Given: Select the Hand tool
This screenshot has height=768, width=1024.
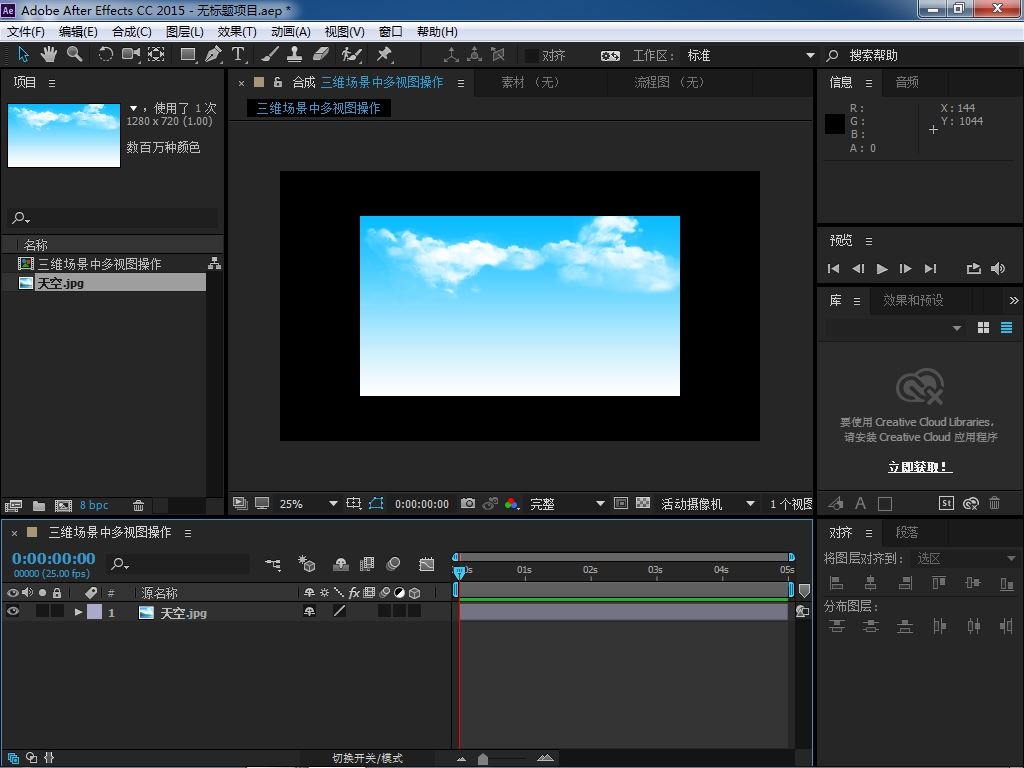Looking at the screenshot, I should click(48, 55).
